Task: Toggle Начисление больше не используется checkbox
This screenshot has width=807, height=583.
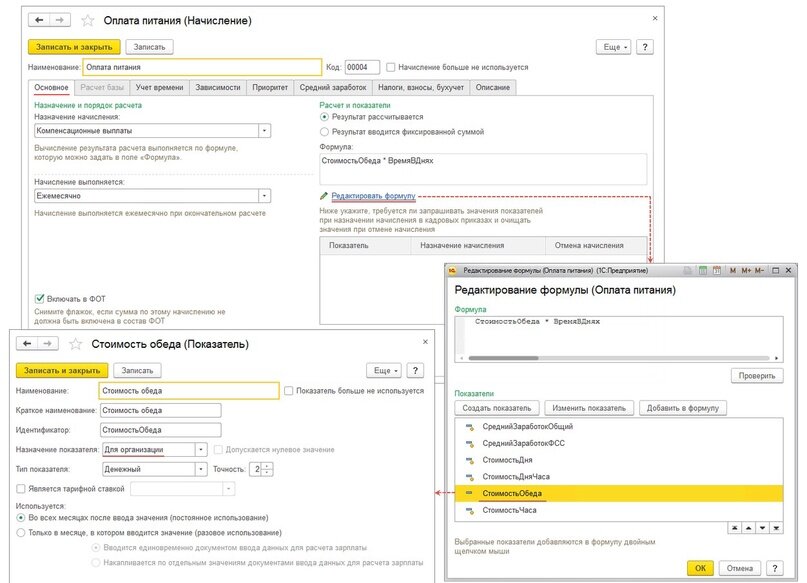Action: (x=391, y=67)
